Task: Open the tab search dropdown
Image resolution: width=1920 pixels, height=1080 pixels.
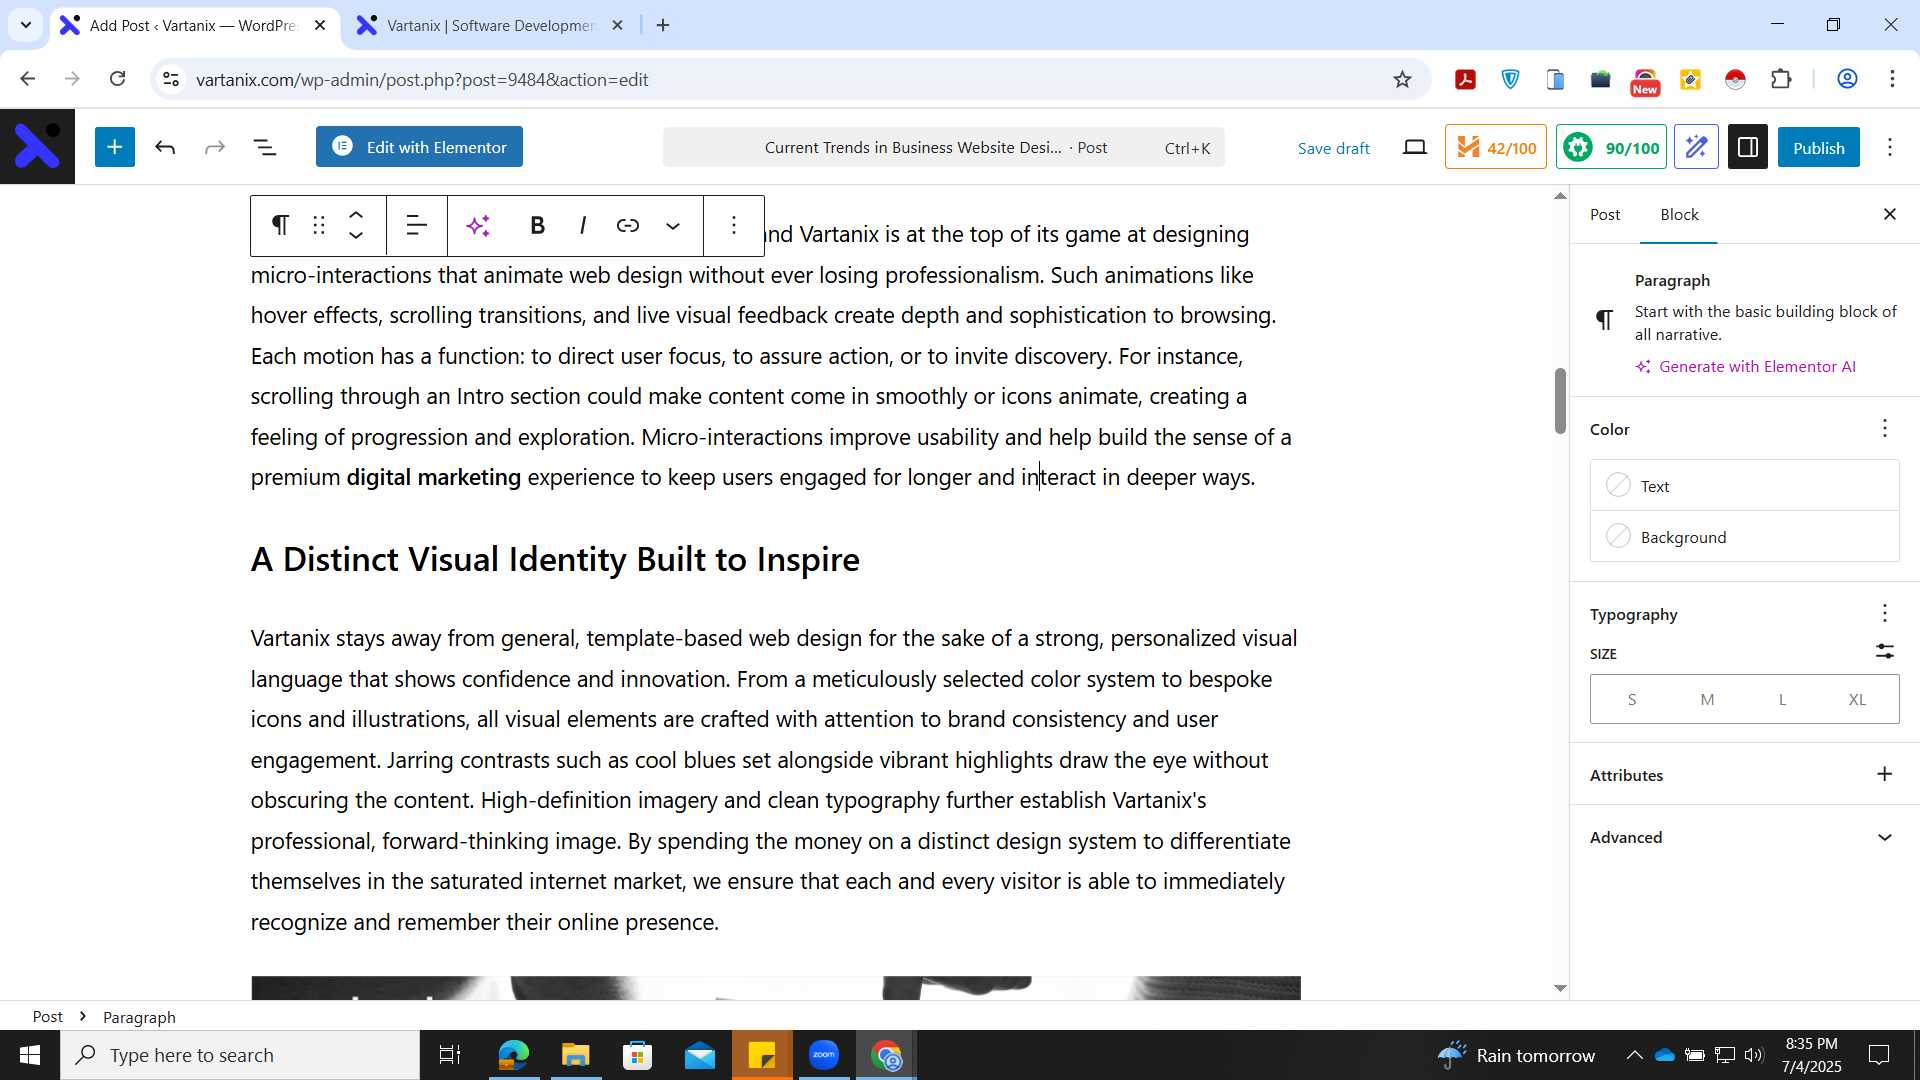Action: click(26, 25)
